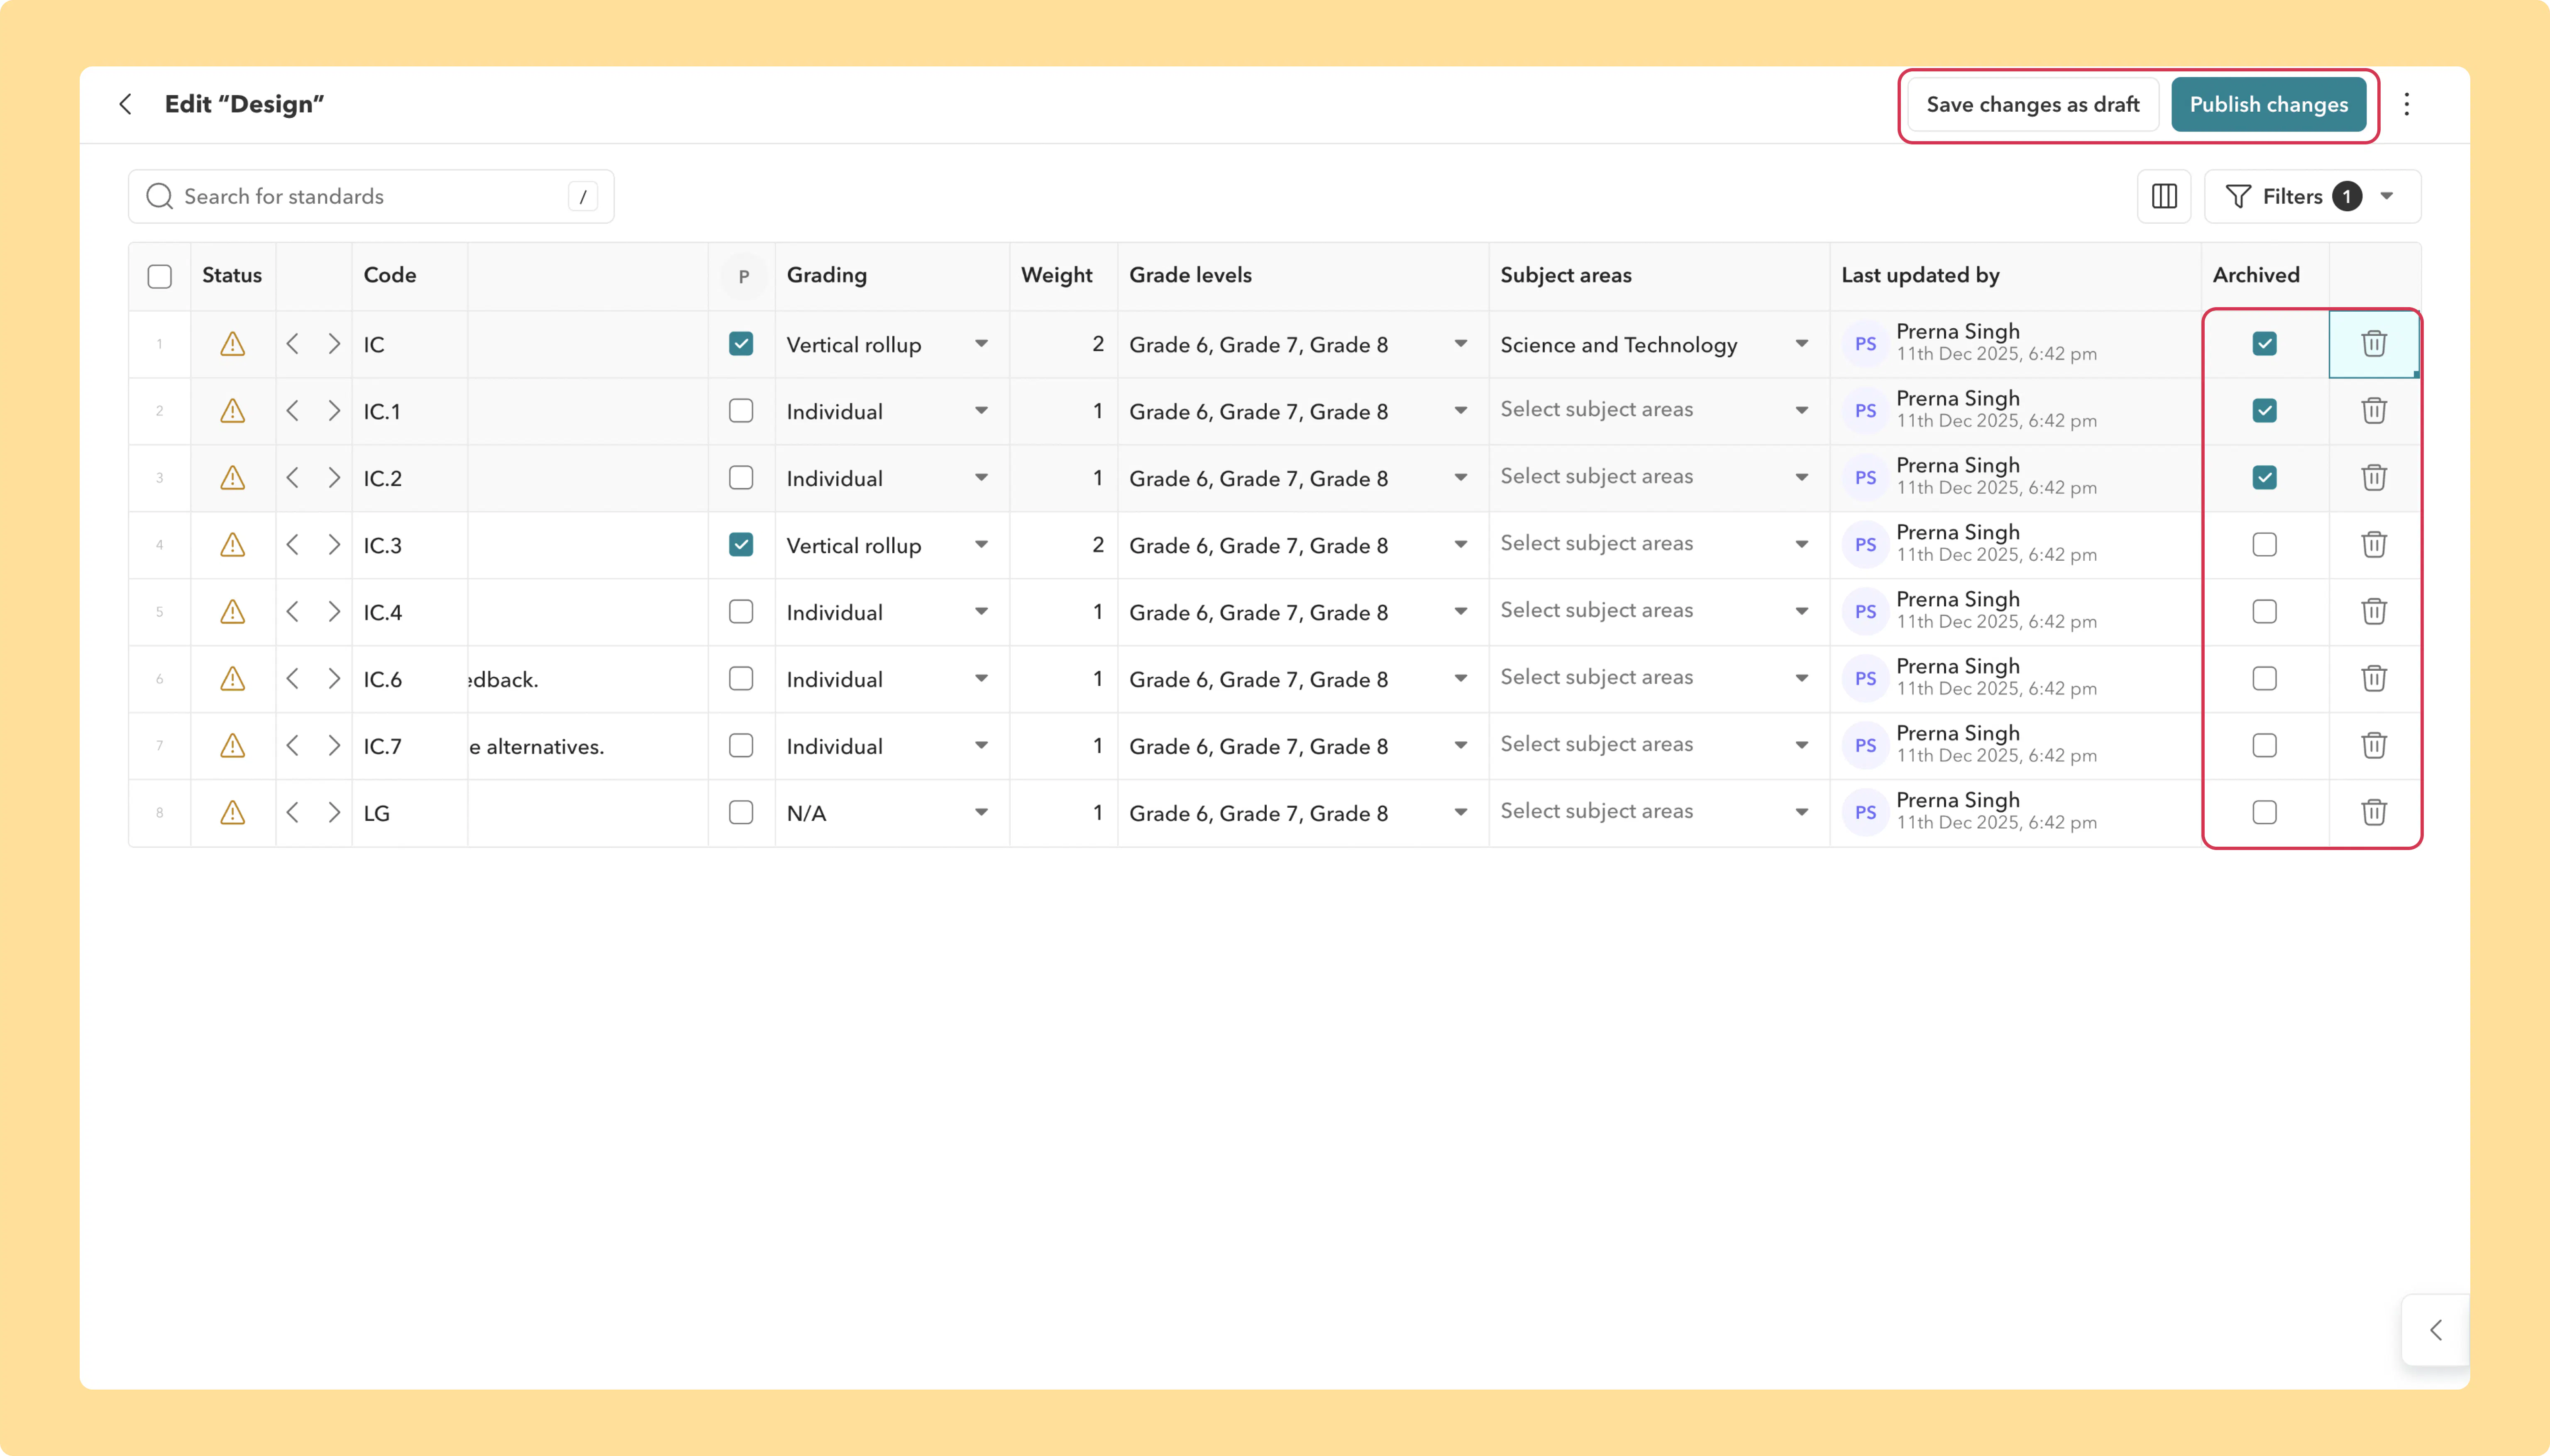The image size is (2550, 1456).
Task: Select subject areas for IC.2
Action: [1659, 478]
